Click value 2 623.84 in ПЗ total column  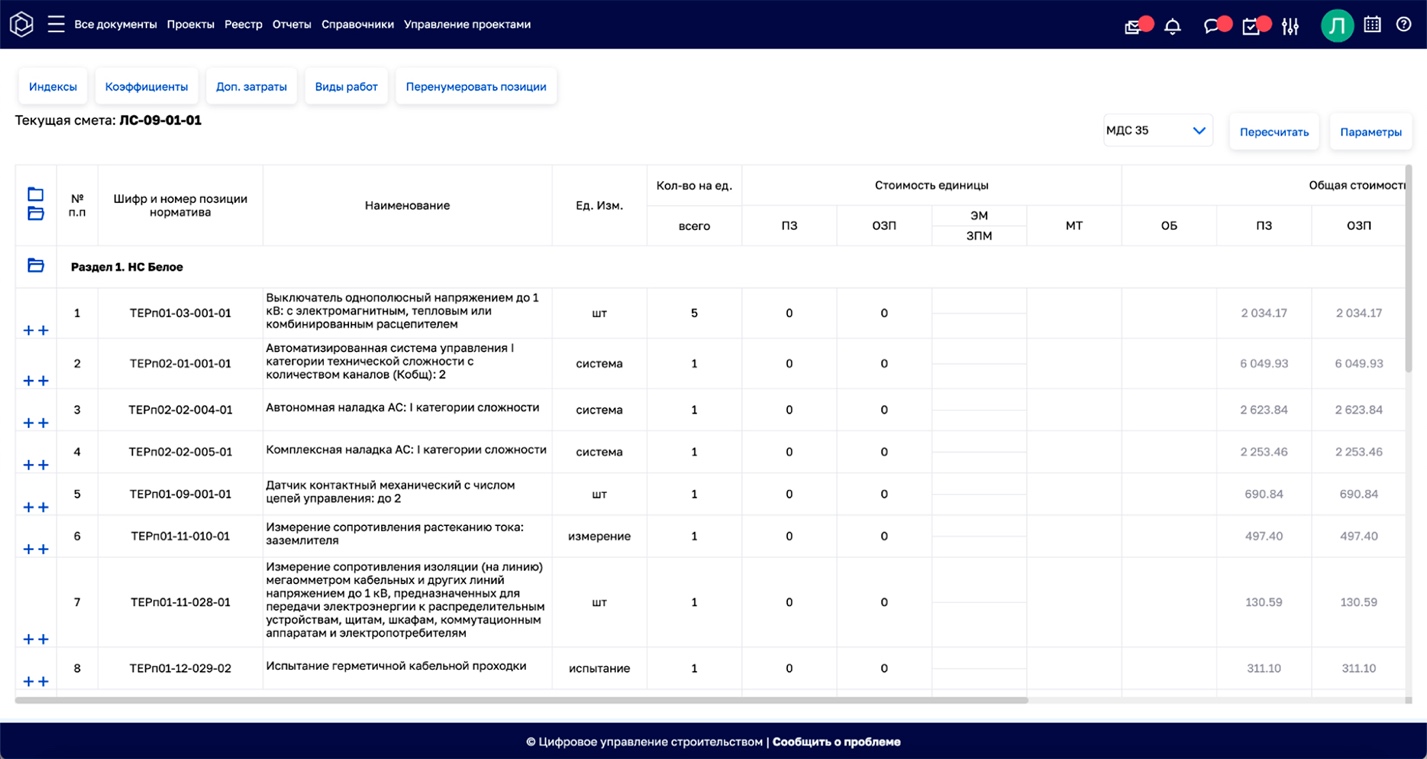point(1264,410)
